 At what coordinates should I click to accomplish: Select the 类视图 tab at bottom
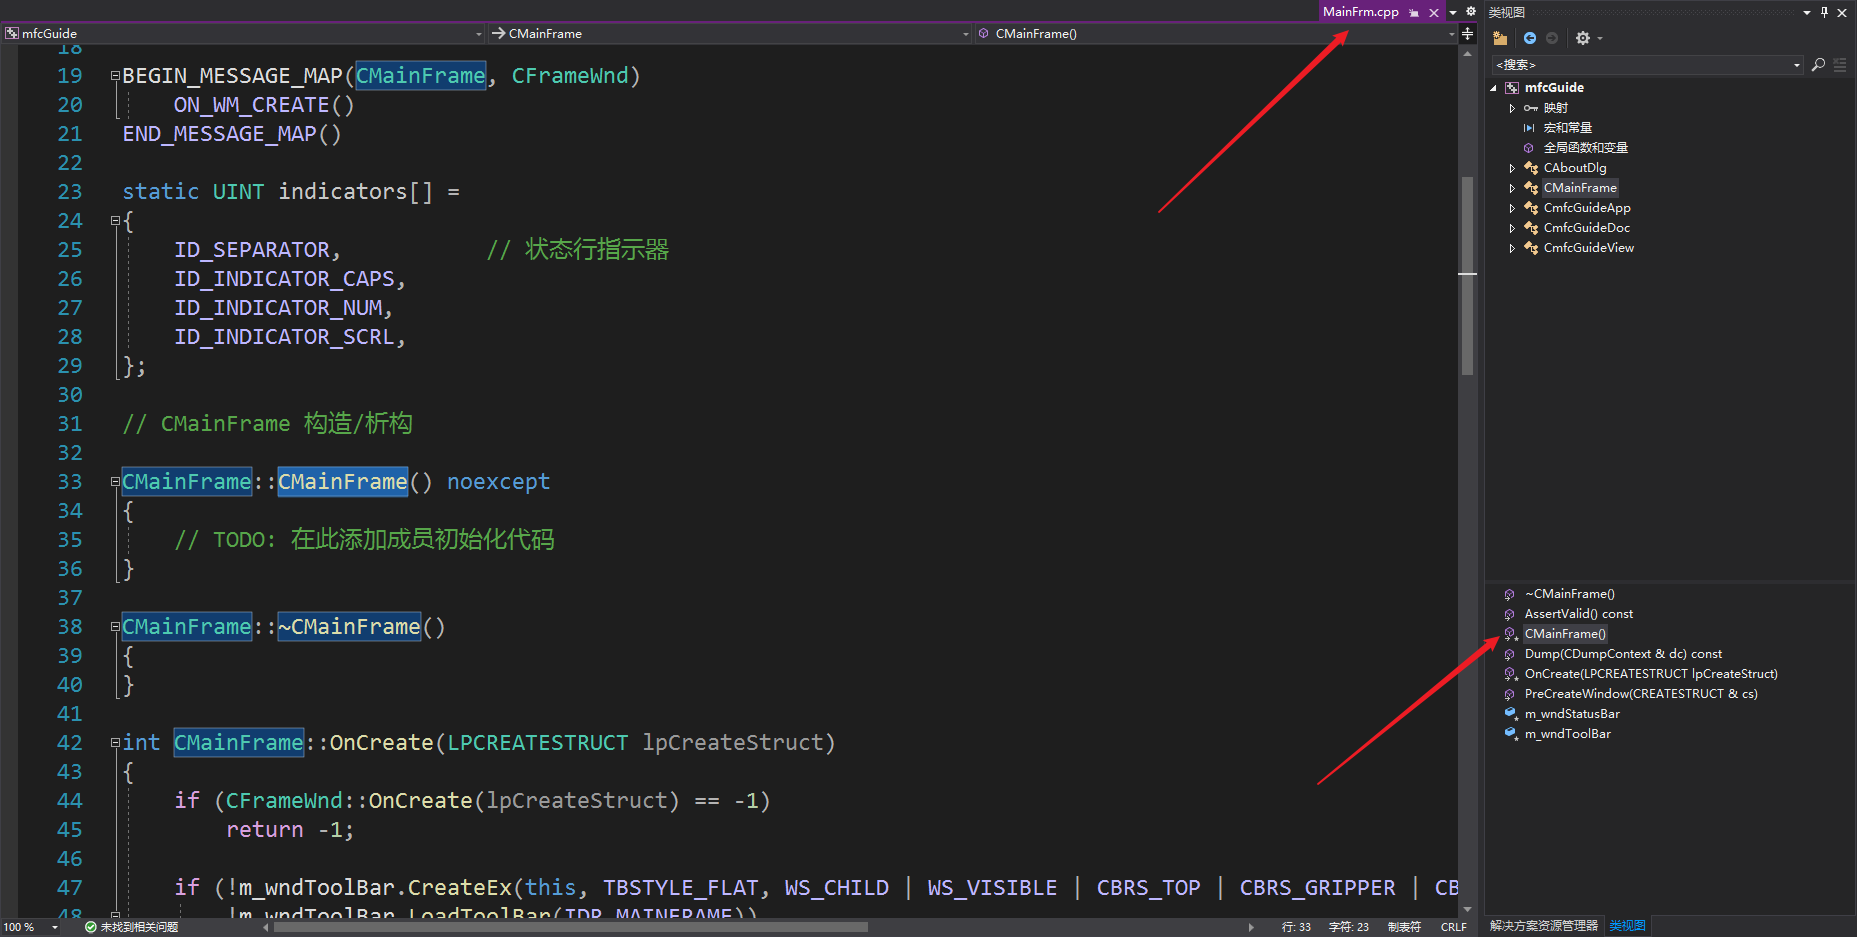[1627, 926]
